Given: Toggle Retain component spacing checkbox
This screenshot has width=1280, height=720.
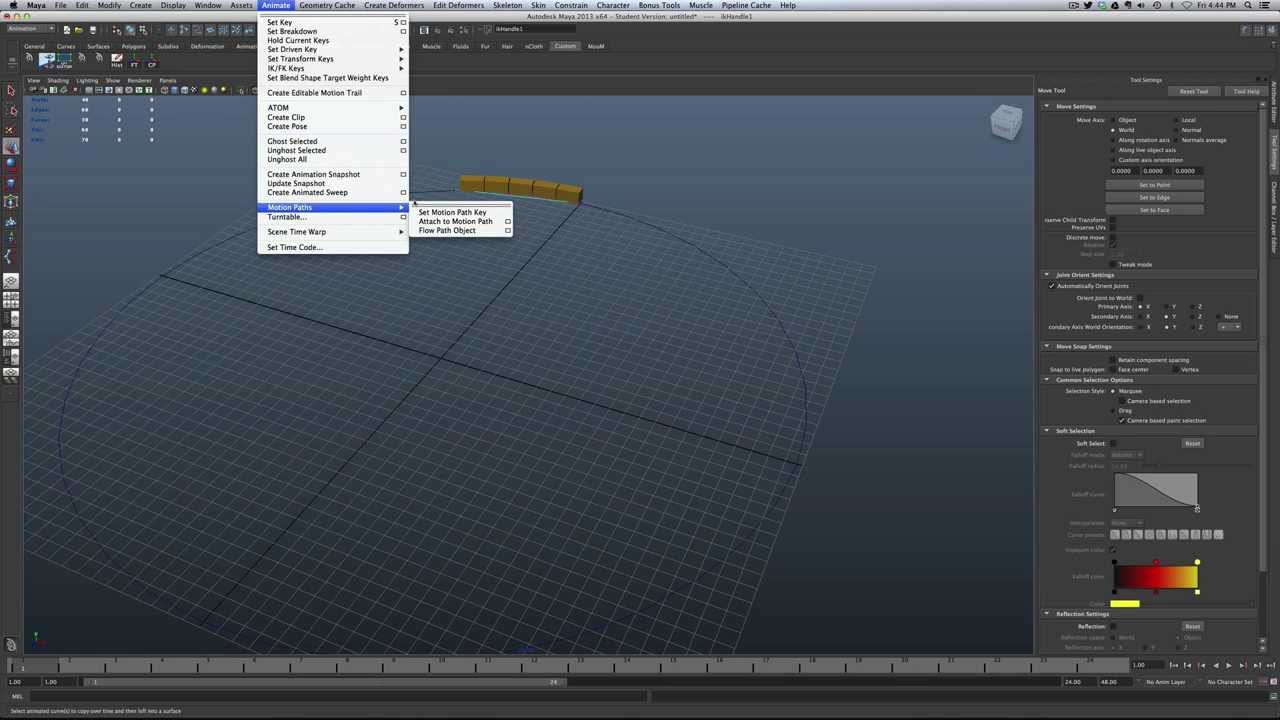Looking at the screenshot, I should tap(1112, 360).
